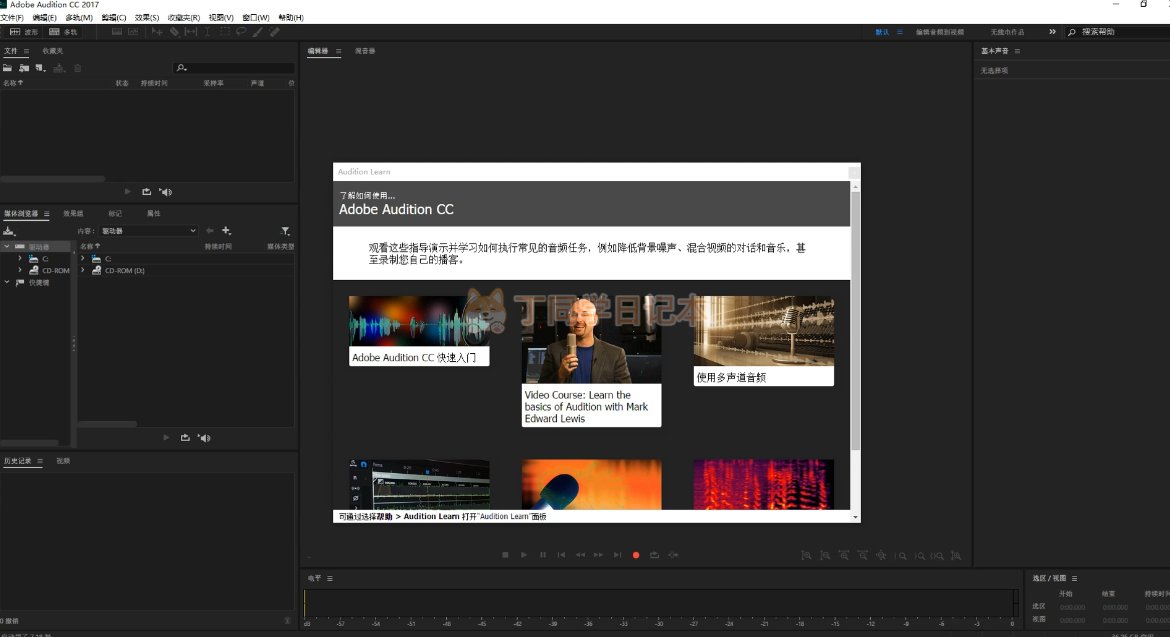Expand the C: drive in tree
This screenshot has height=637, width=1170.
tap(20, 258)
